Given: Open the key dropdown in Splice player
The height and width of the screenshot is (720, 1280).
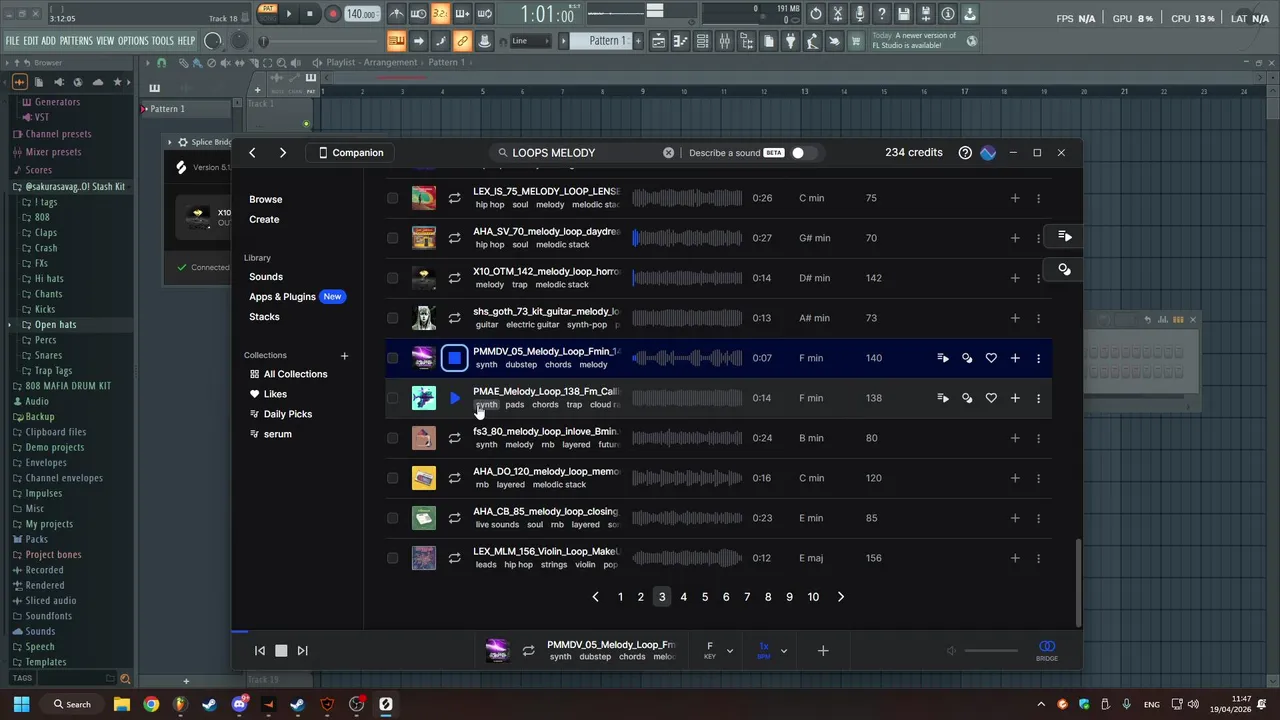Looking at the screenshot, I should pyautogui.click(x=718, y=650).
